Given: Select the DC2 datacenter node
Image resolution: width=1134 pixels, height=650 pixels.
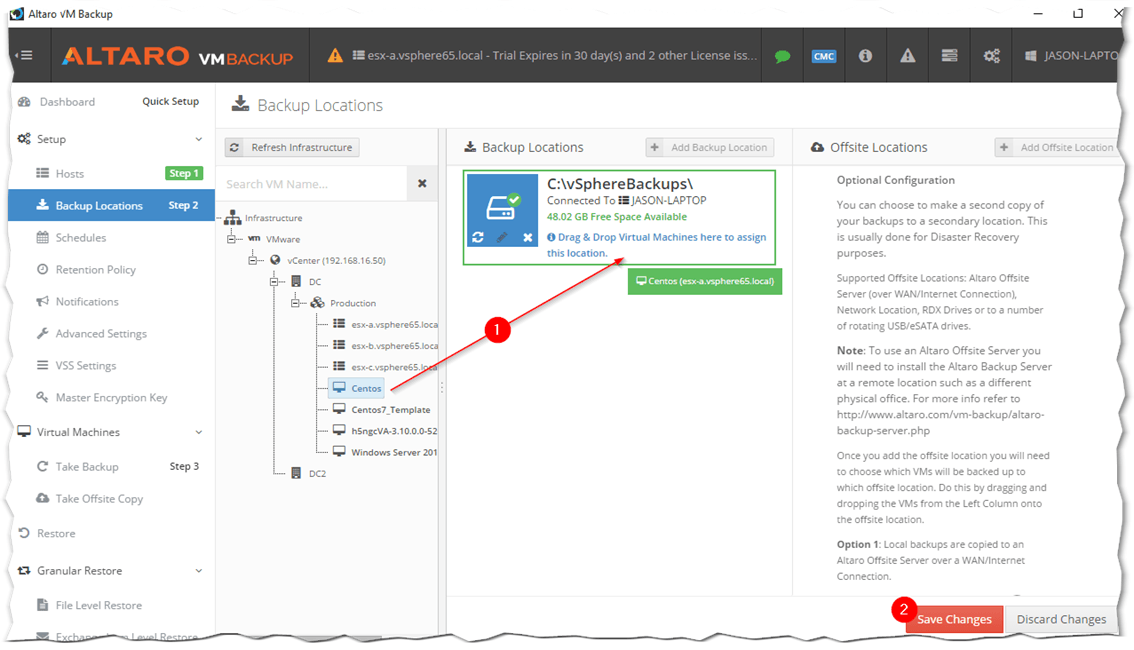Looking at the screenshot, I should pos(317,474).
